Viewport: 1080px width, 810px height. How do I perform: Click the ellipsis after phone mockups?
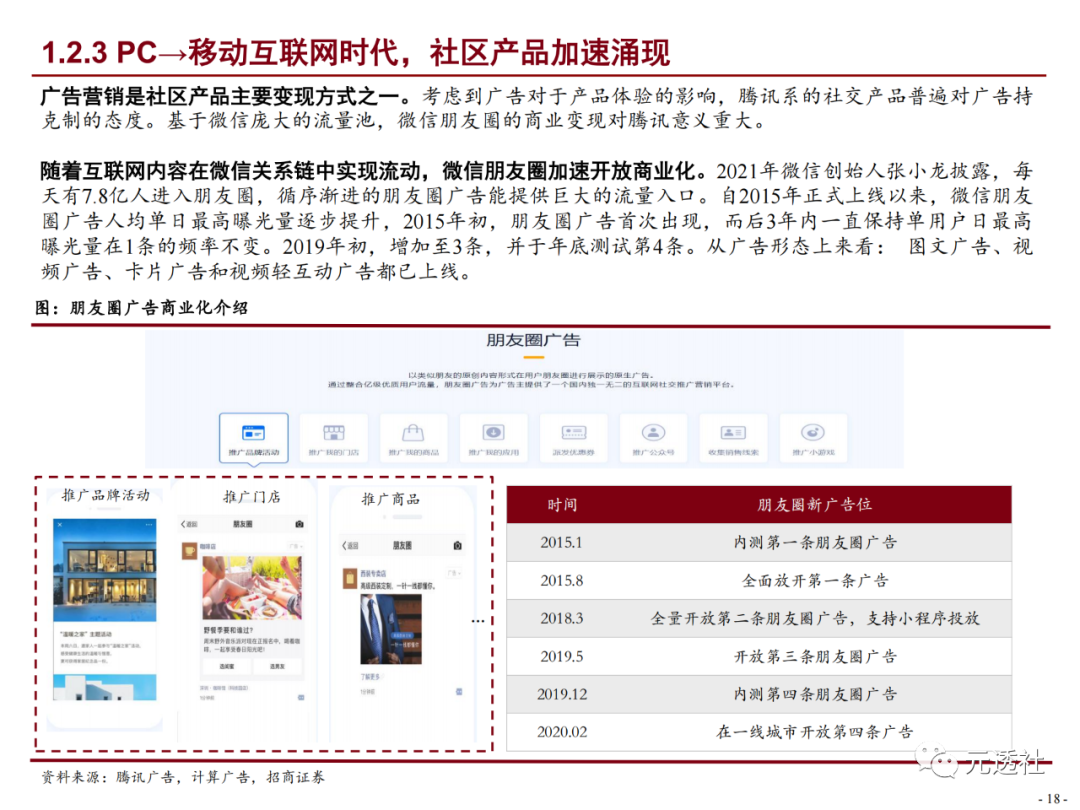click(x=478, y=621)
